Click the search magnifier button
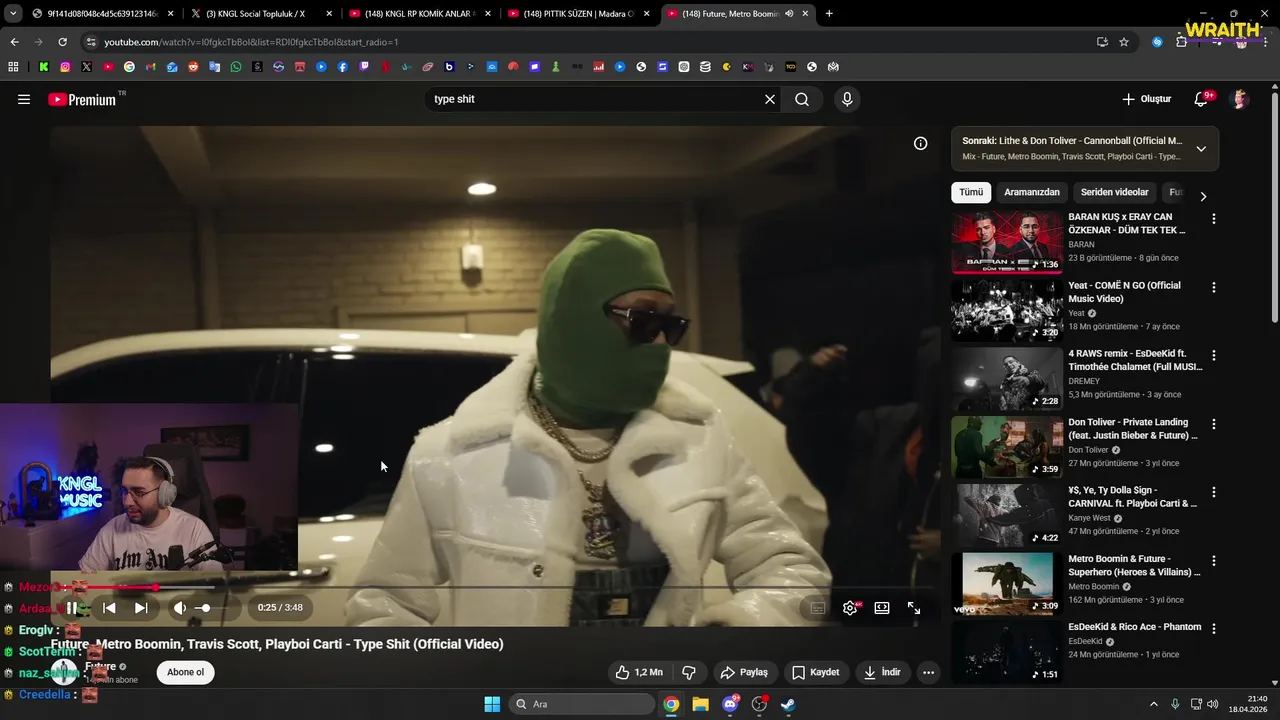The width and height of the screenshot is (1280, 720). point(802,99)
